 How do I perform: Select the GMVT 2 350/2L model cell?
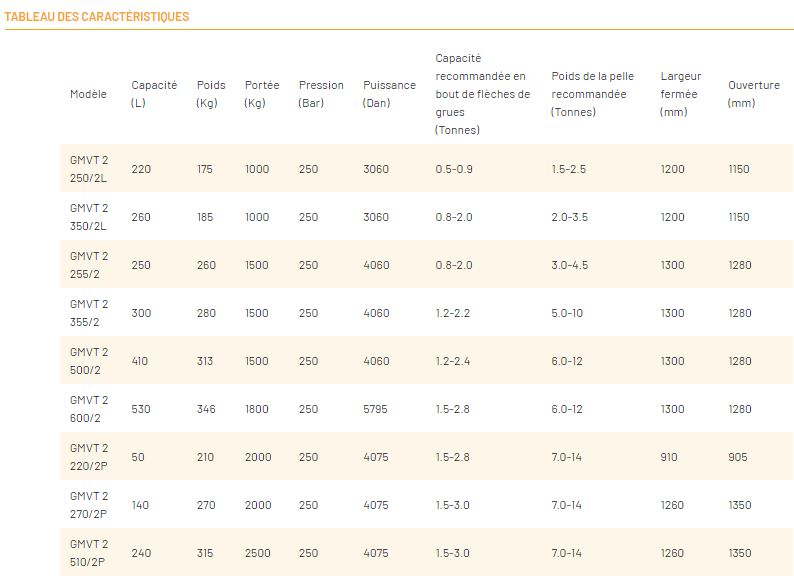click(x=89, y=217)
